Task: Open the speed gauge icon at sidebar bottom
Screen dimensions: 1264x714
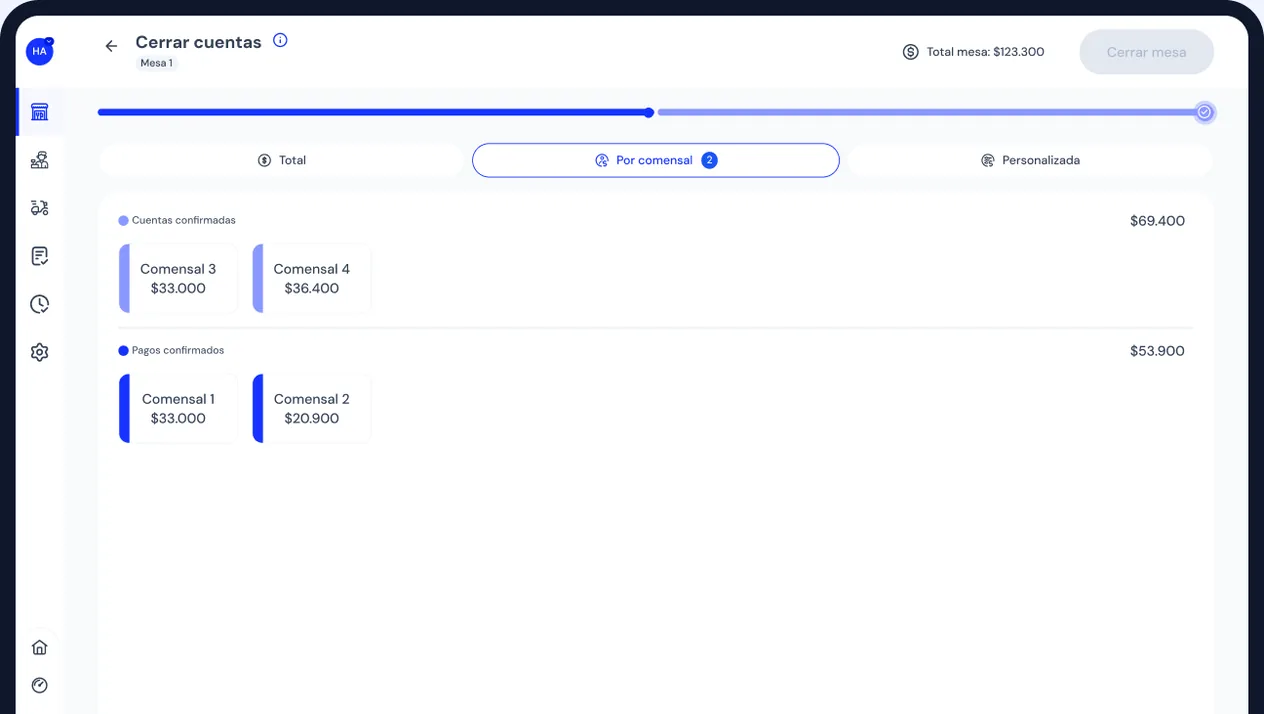Action: coord(40,685)
